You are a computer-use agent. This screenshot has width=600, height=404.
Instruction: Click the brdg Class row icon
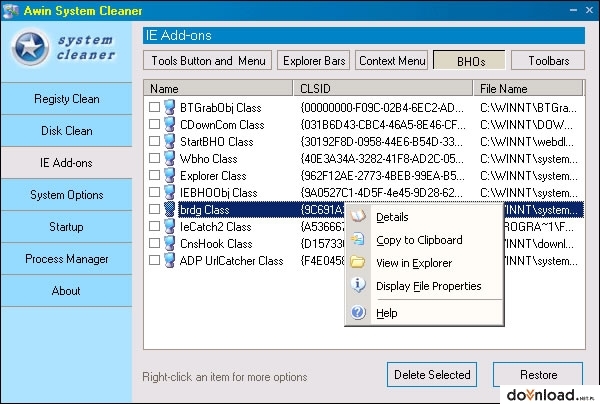tap(170, 210)
